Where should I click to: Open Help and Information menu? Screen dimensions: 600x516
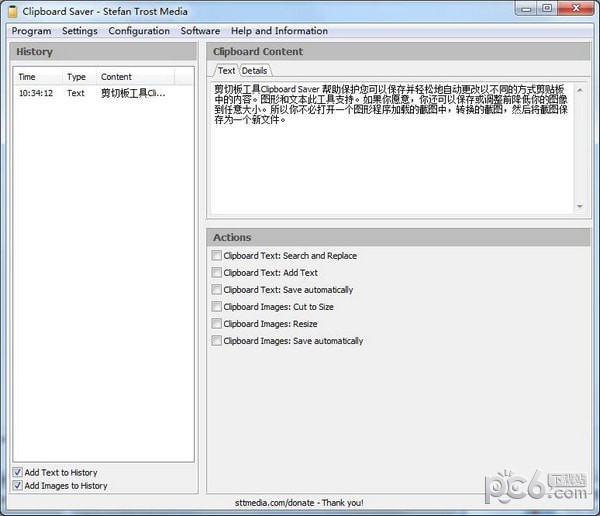pyautogui.click(x=279, y=31)
